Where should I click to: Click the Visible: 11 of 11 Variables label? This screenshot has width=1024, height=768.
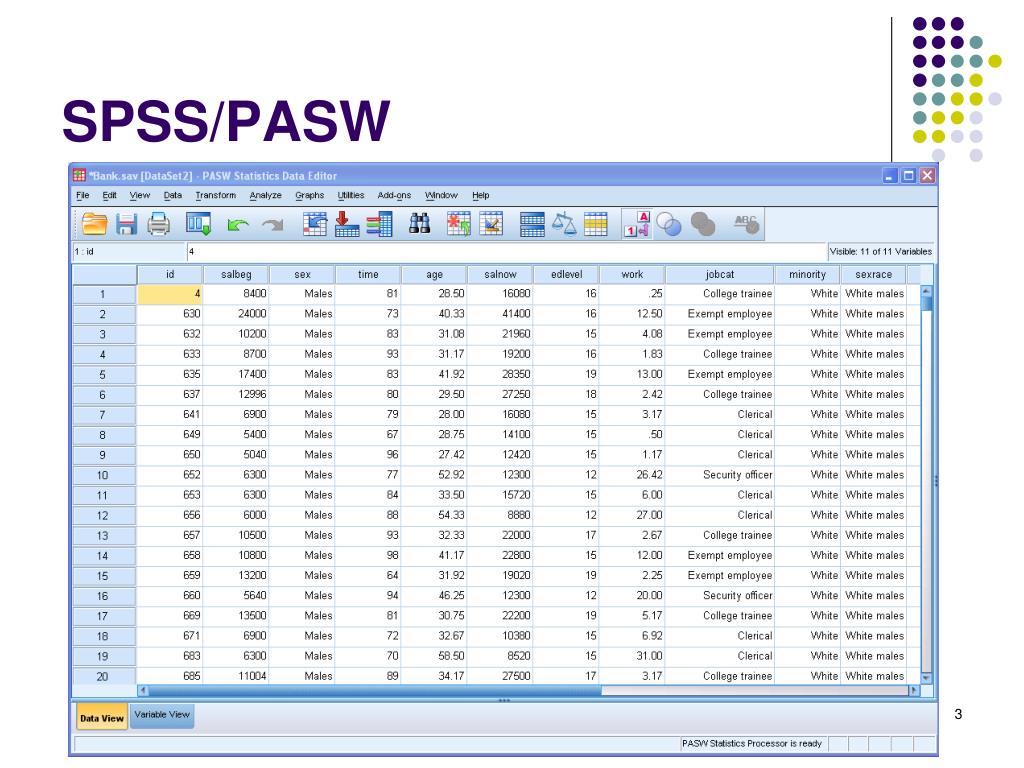[880, 251]
